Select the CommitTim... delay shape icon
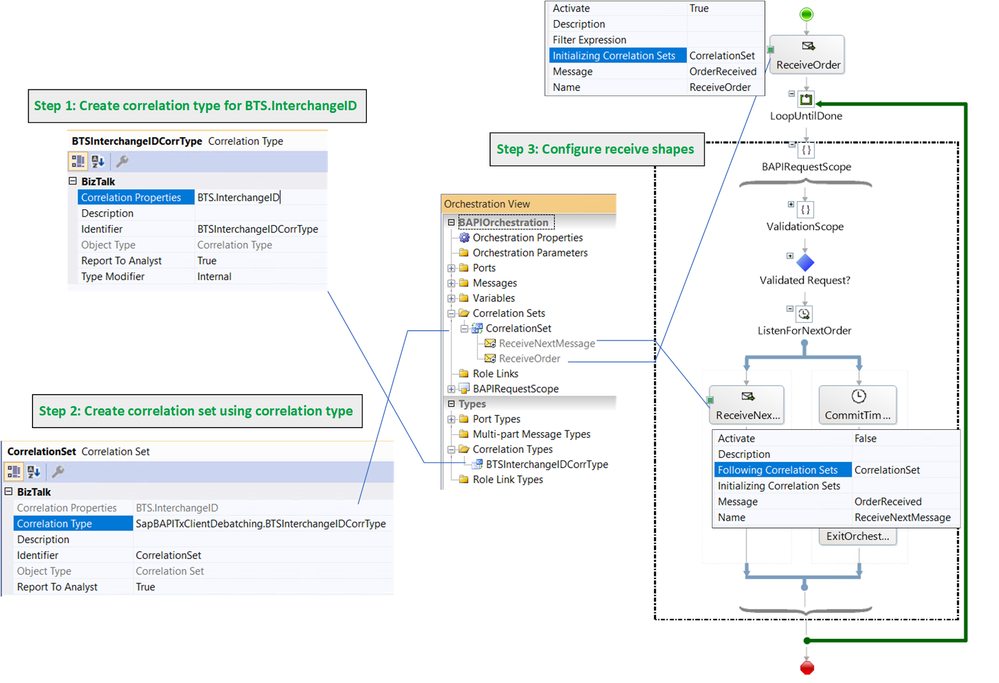The width and height of the screenshot is (999, 683). [x=858, y=396]
